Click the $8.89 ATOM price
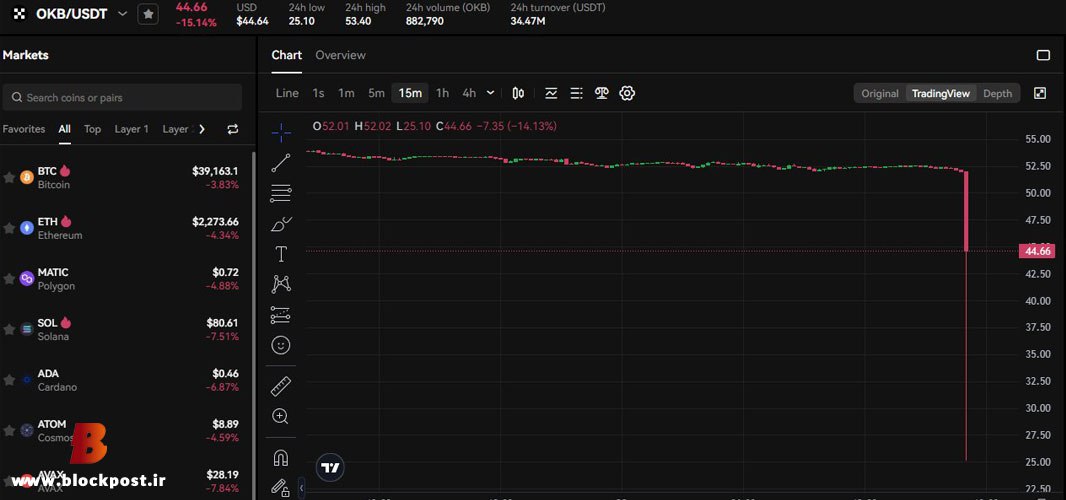The height and width of the screenshot is (500, 1066). pyautogui.click(x=225, y=424)
